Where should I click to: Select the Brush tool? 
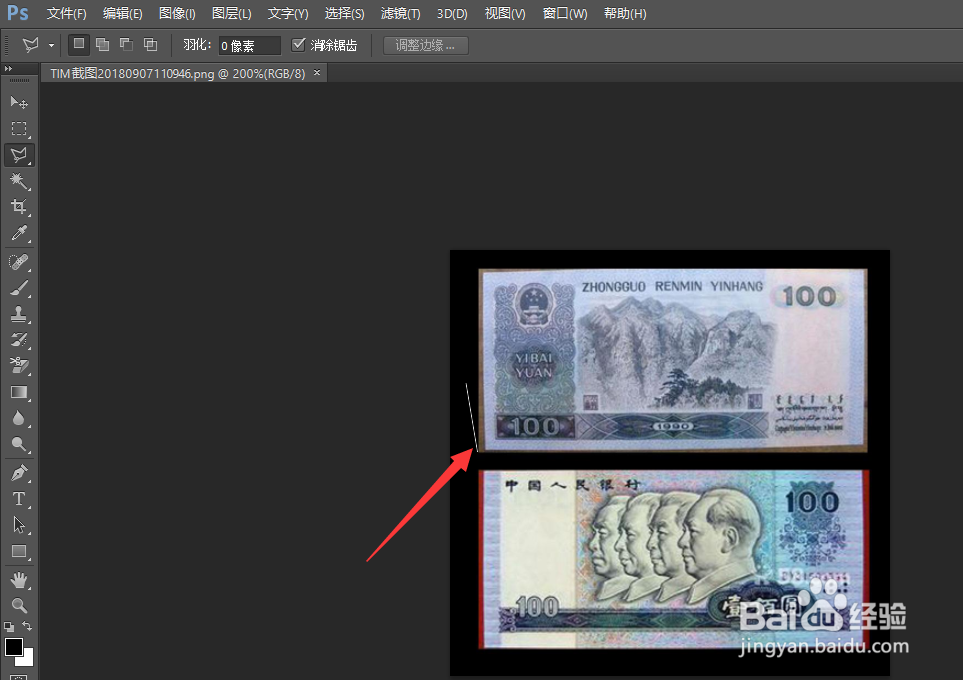pyautogui.click(x=18, y=288)
